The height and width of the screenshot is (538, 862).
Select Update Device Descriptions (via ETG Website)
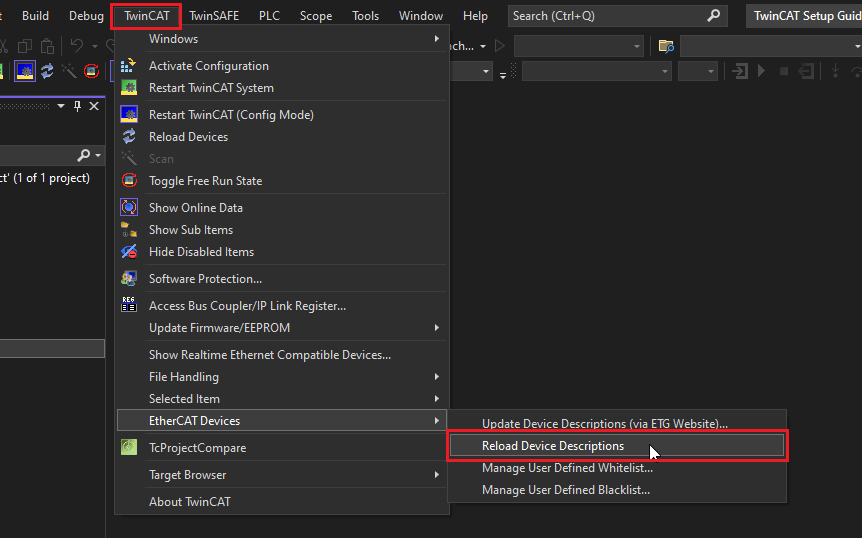[x=617, y=424]
